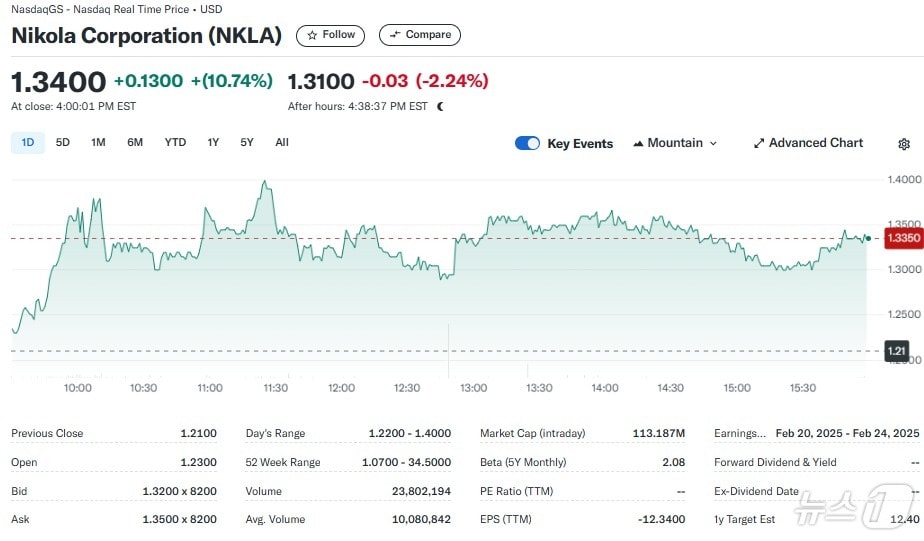This screenshot has height=541, width=924.
Task: Select the 1D range tab
Action: 28,142
